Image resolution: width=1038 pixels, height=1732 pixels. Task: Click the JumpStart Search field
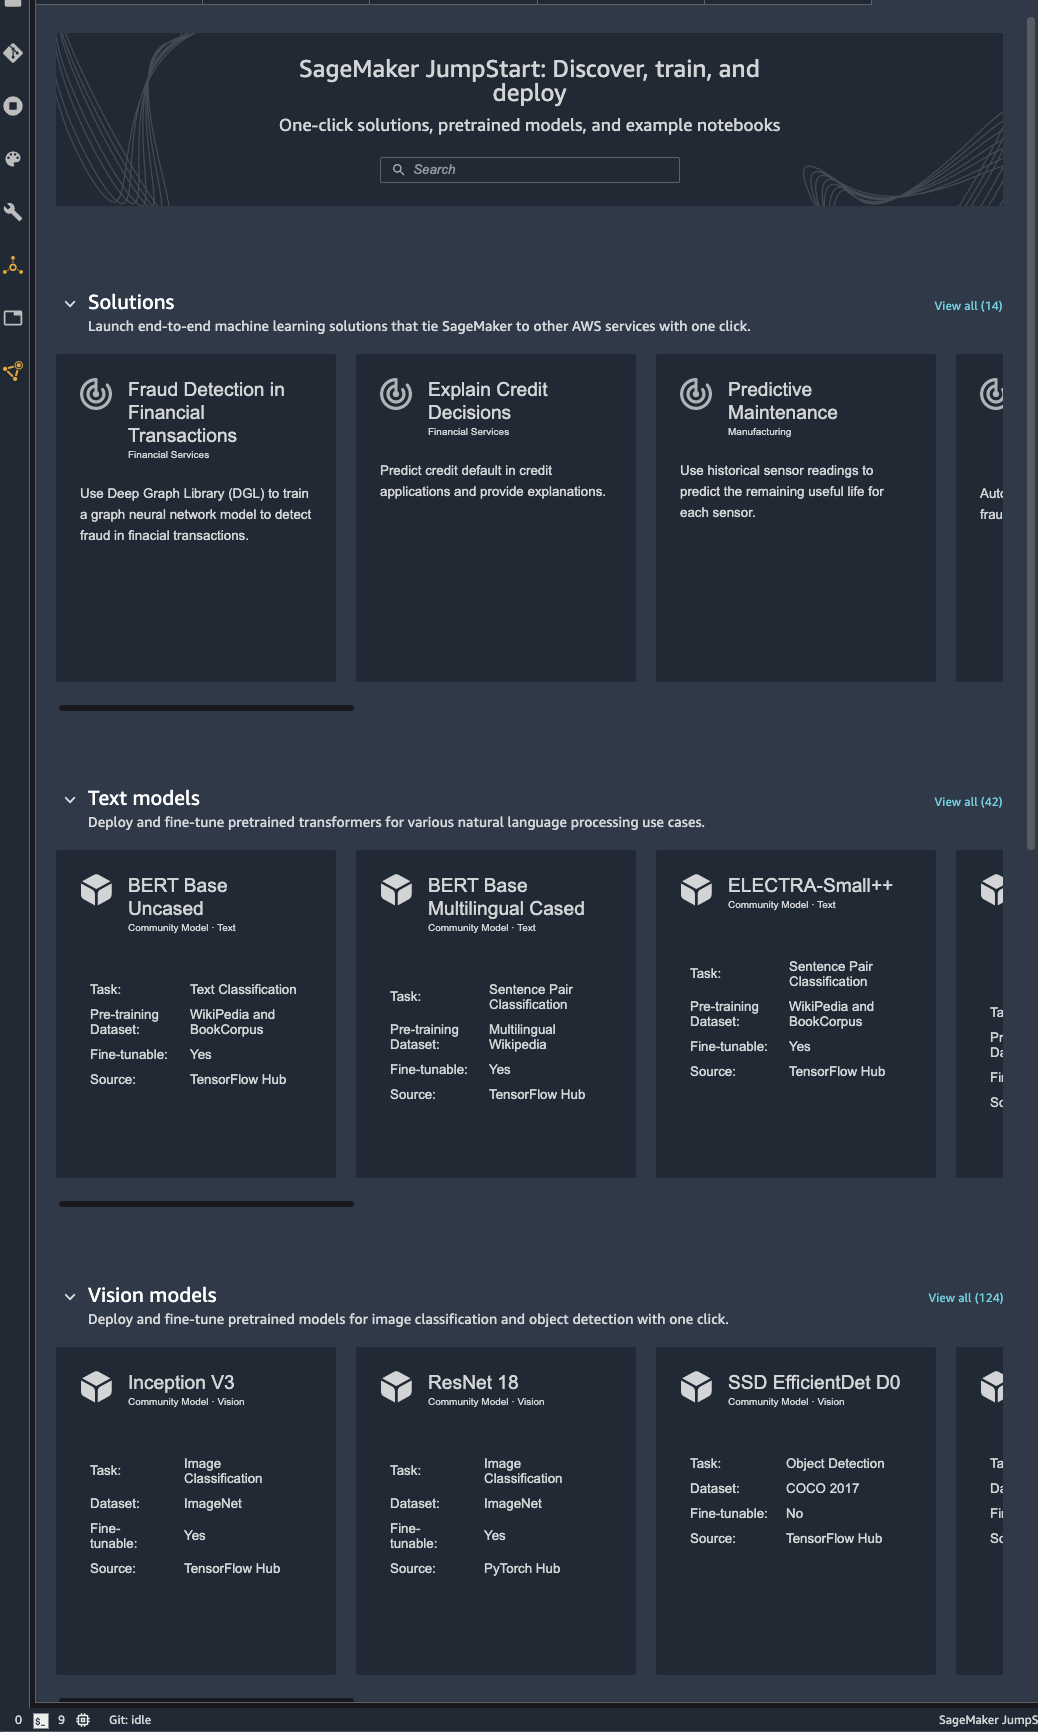(530, 170)
